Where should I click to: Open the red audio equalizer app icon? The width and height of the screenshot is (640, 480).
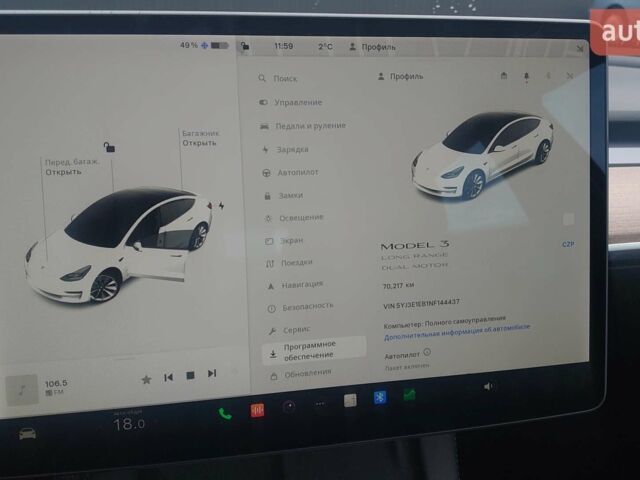pyautogui.click(x=257, y=410)
